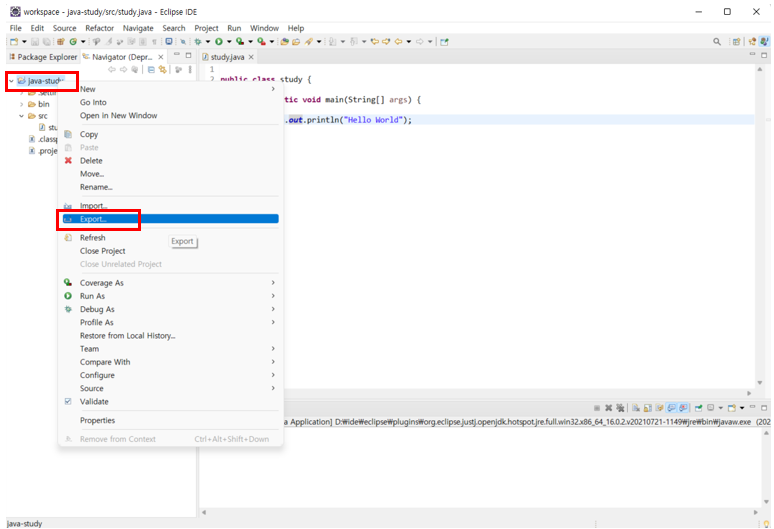Toggle the Validate checkbox menu item

click(x=68, y=402)
